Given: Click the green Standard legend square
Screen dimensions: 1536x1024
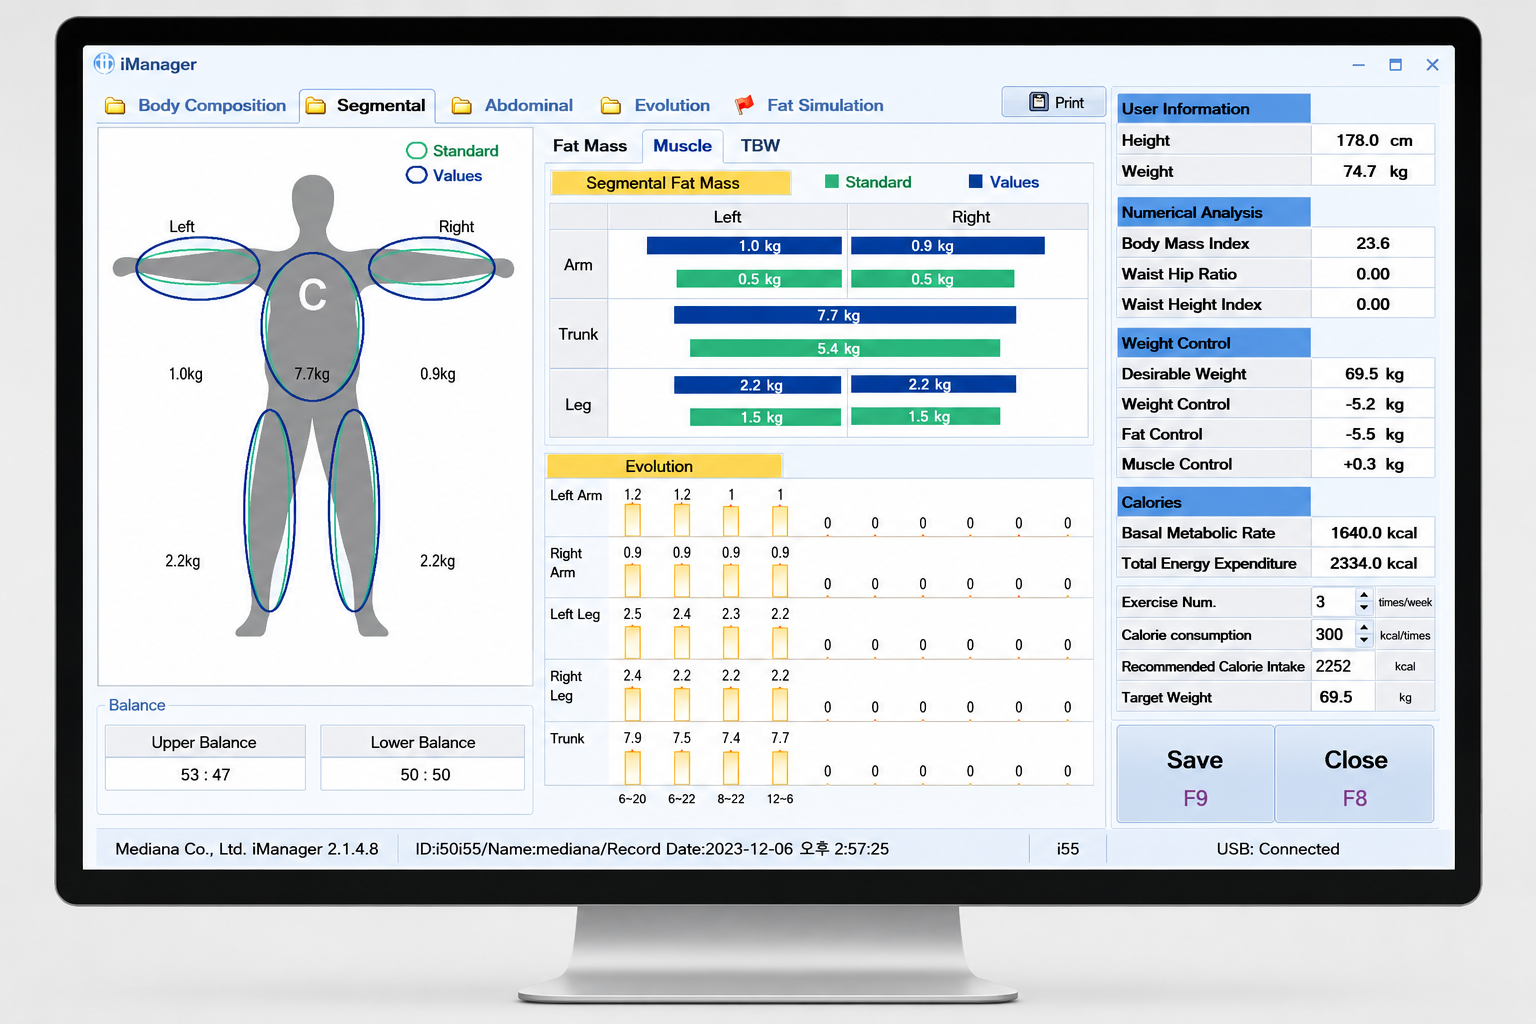Looking at the screenshot, I should click(x=832, y=182).
